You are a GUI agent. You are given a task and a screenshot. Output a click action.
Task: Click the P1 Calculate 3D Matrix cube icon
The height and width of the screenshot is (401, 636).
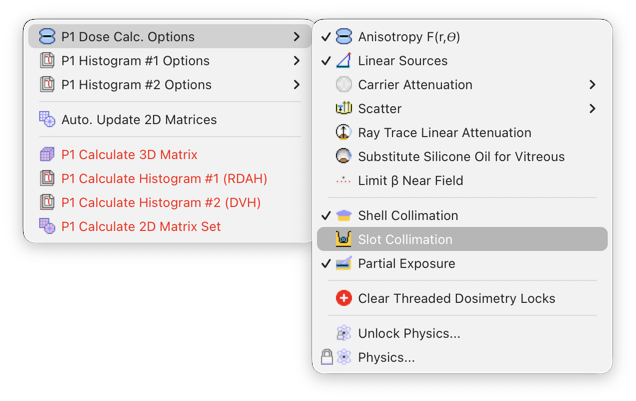47,155
